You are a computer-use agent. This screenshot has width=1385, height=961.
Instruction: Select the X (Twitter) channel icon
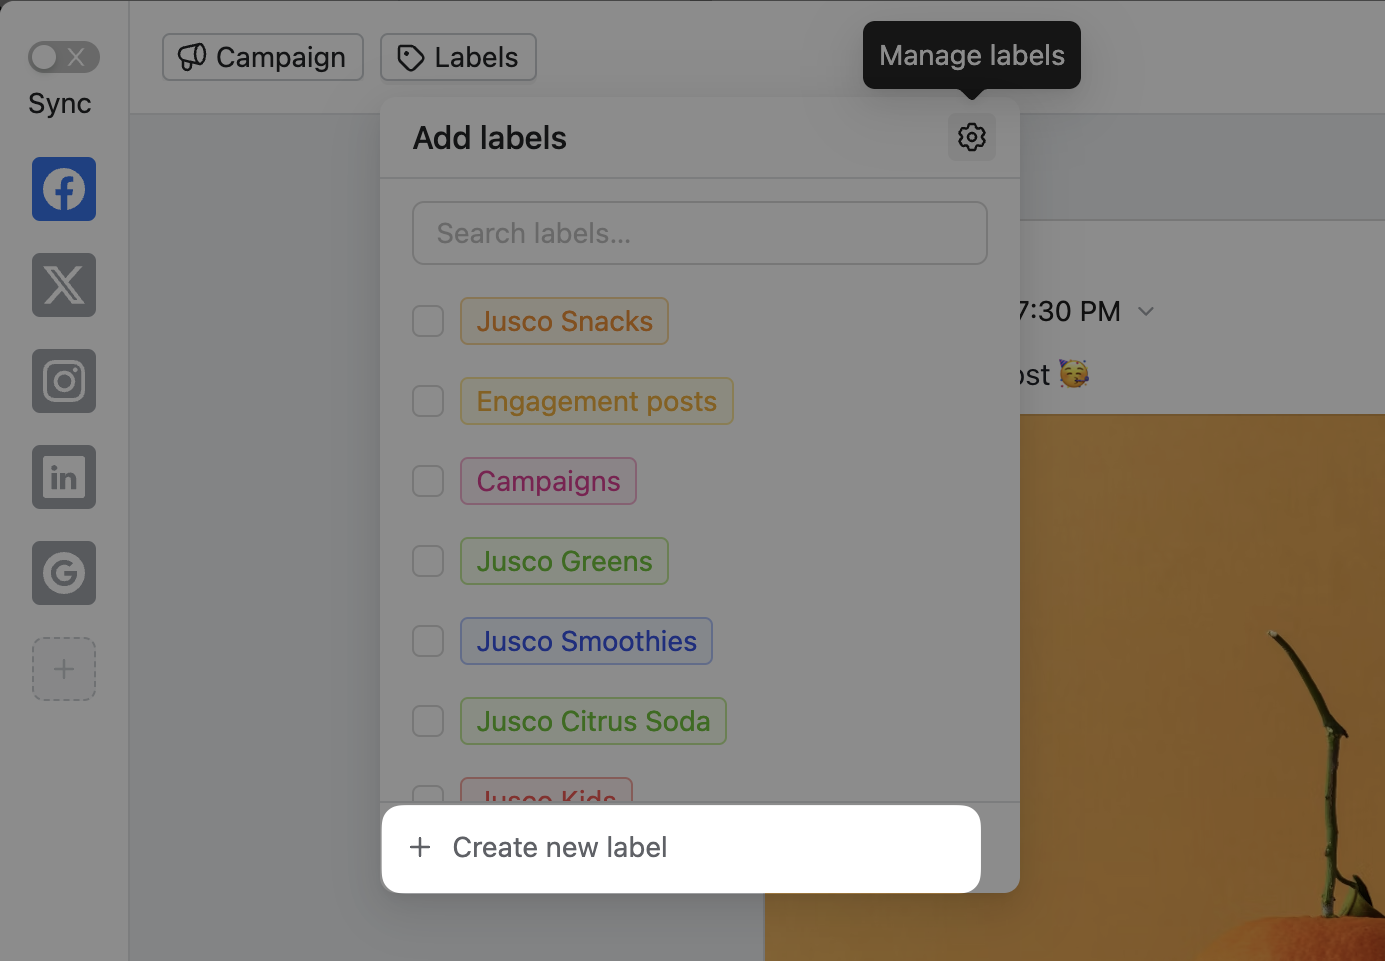64,285
